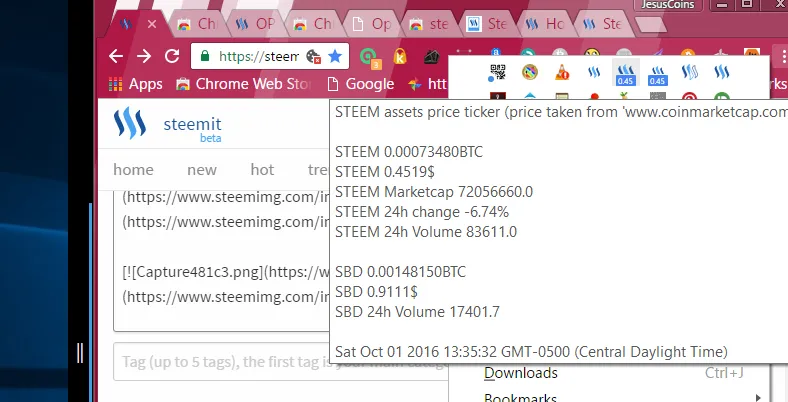Select Downloads from the Chrome menu
This screenshot has height=402, width=788.
tap(521, 373)
